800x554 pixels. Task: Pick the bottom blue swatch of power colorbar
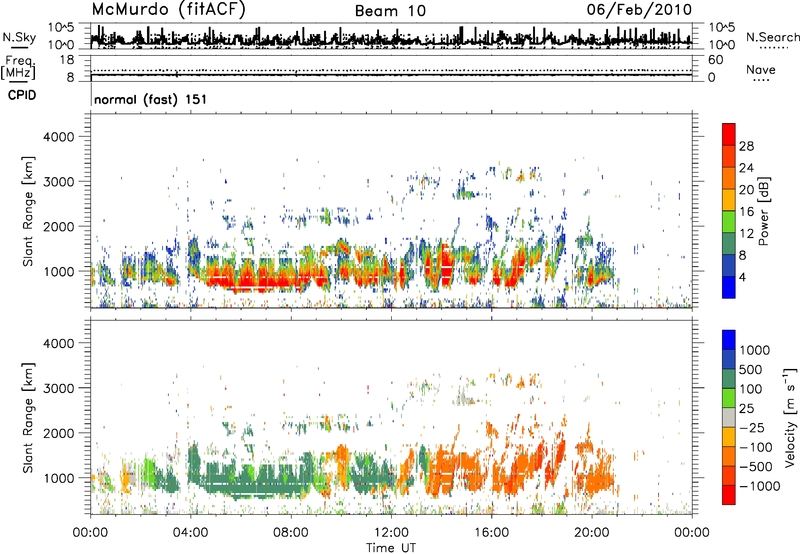tap(729, 288)
